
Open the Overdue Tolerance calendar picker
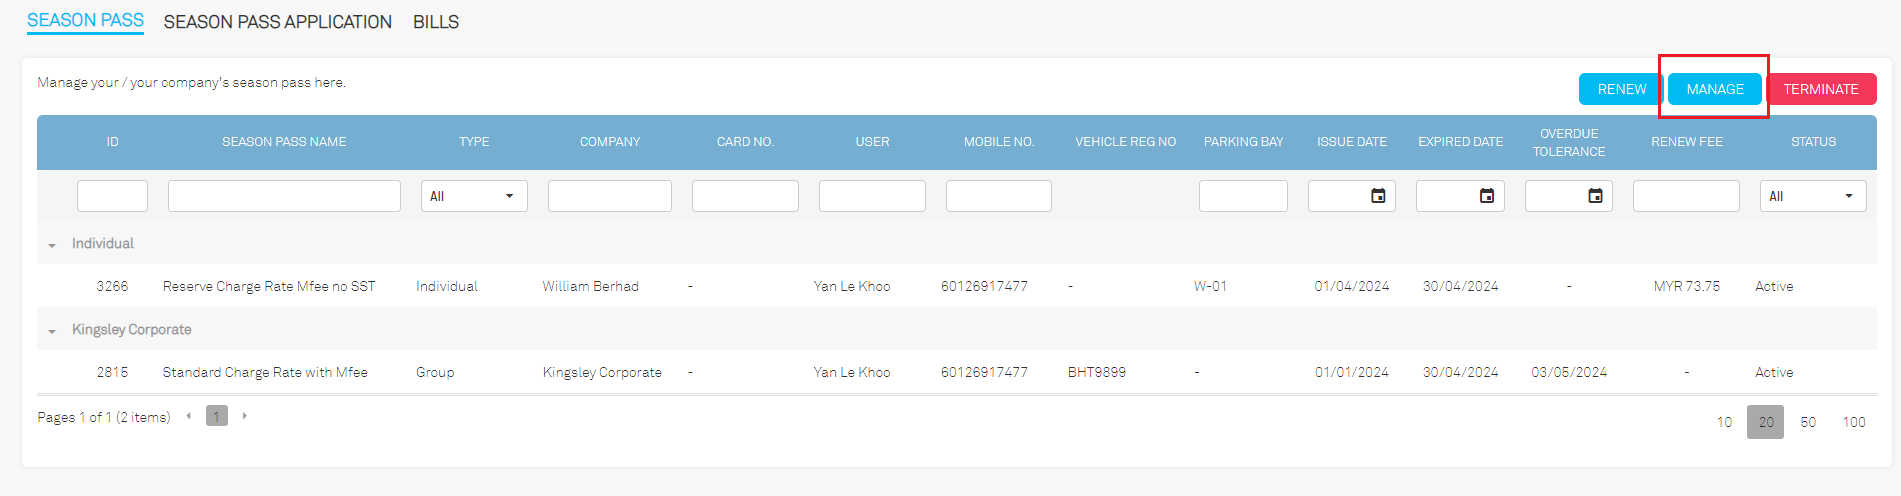tap(1595, 196)
